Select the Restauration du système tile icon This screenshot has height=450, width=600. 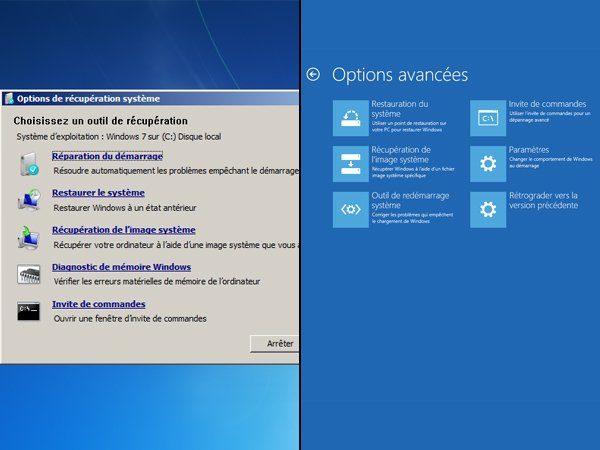(351, 118)
